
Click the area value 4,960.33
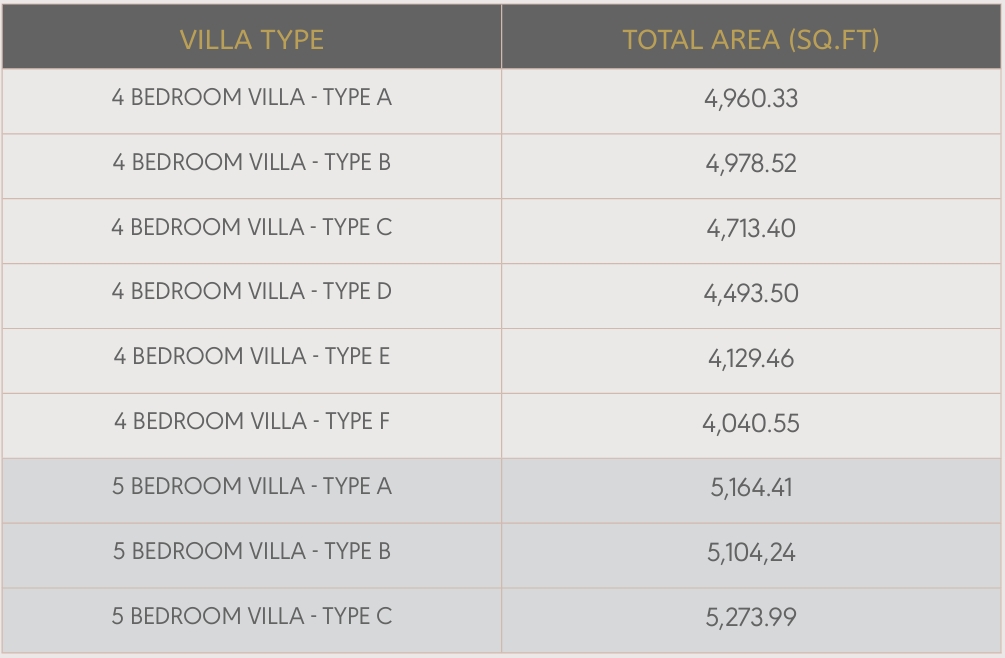tap(751, 99)
